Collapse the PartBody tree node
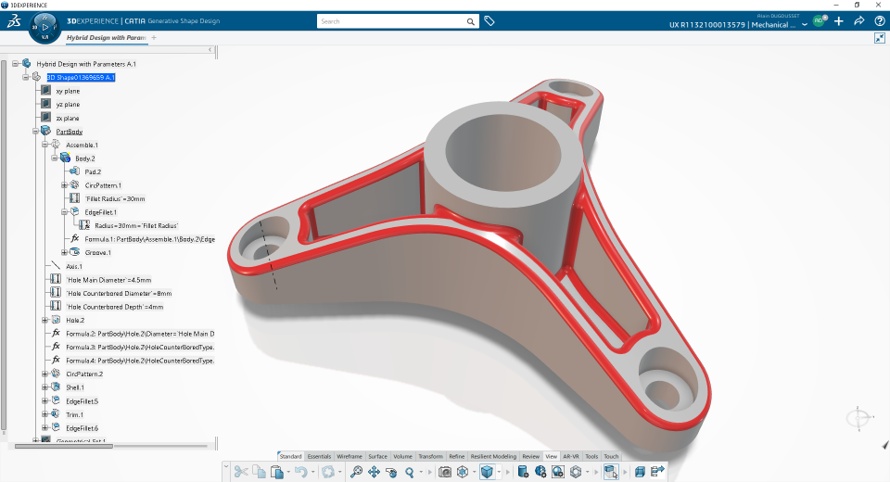This screenshot has width=890, height=482. pos(36,131)
